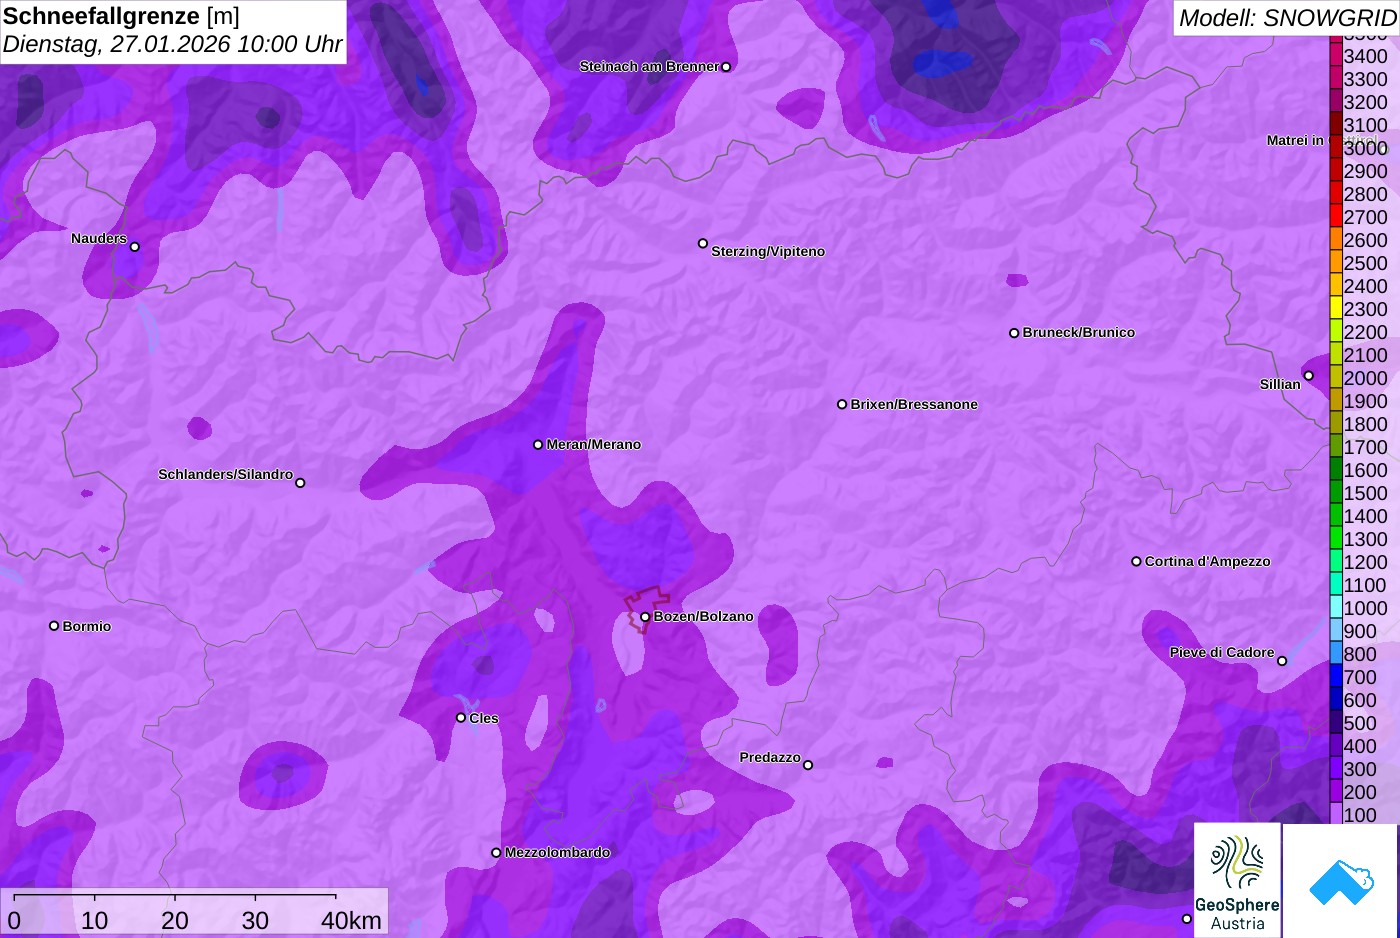Image resolution: width=1400 pixels, height=938 pixels.
Task: Click the Schlanders/Silandro label text
Action: 225,474
